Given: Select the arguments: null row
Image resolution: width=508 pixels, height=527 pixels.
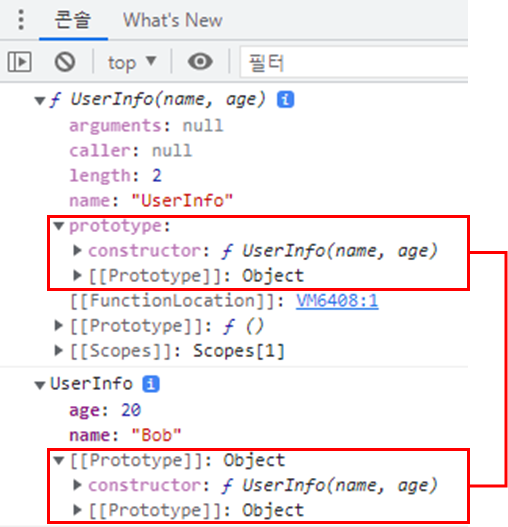Looking at the screenshot, I should click(146, 126).
